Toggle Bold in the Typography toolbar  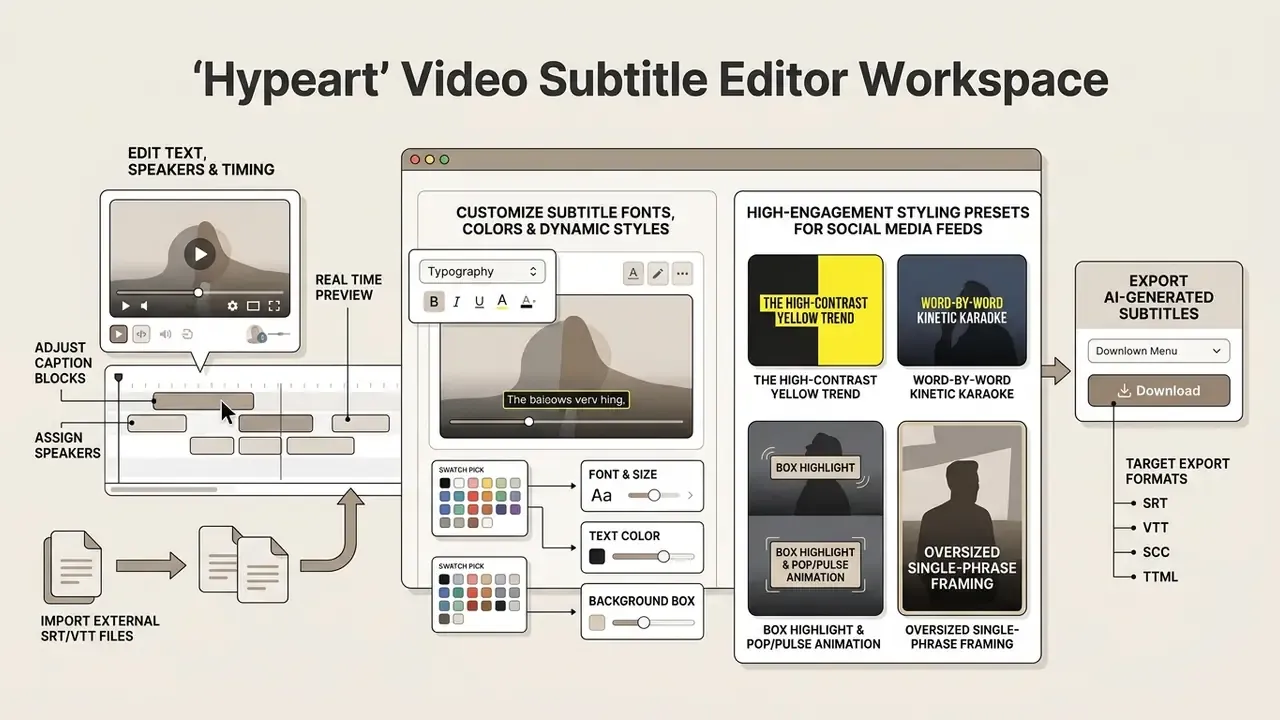click(434, 302)
